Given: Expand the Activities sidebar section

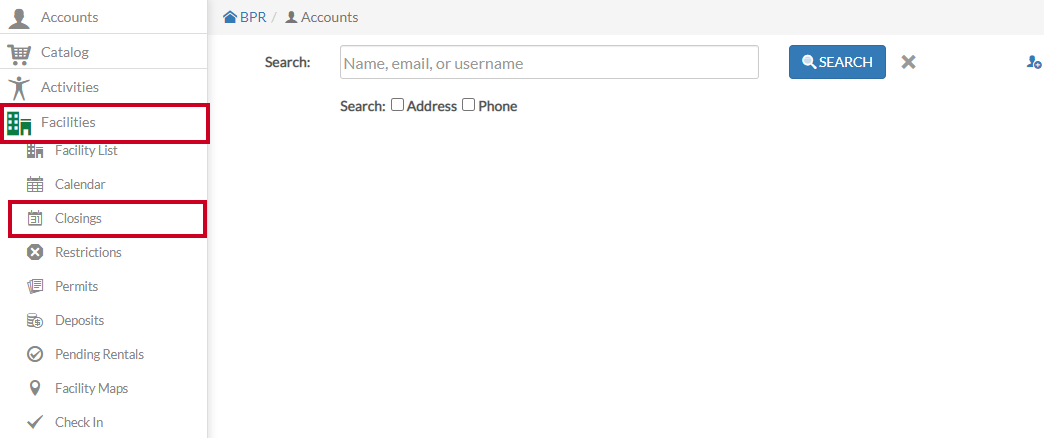Looking at the screenshot, I should coord(103,87).
